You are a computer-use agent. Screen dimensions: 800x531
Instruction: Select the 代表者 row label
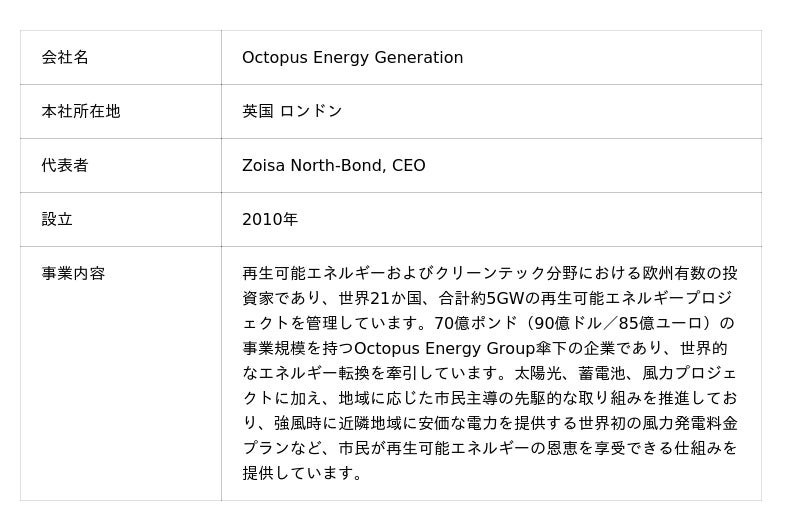point(65,166)
